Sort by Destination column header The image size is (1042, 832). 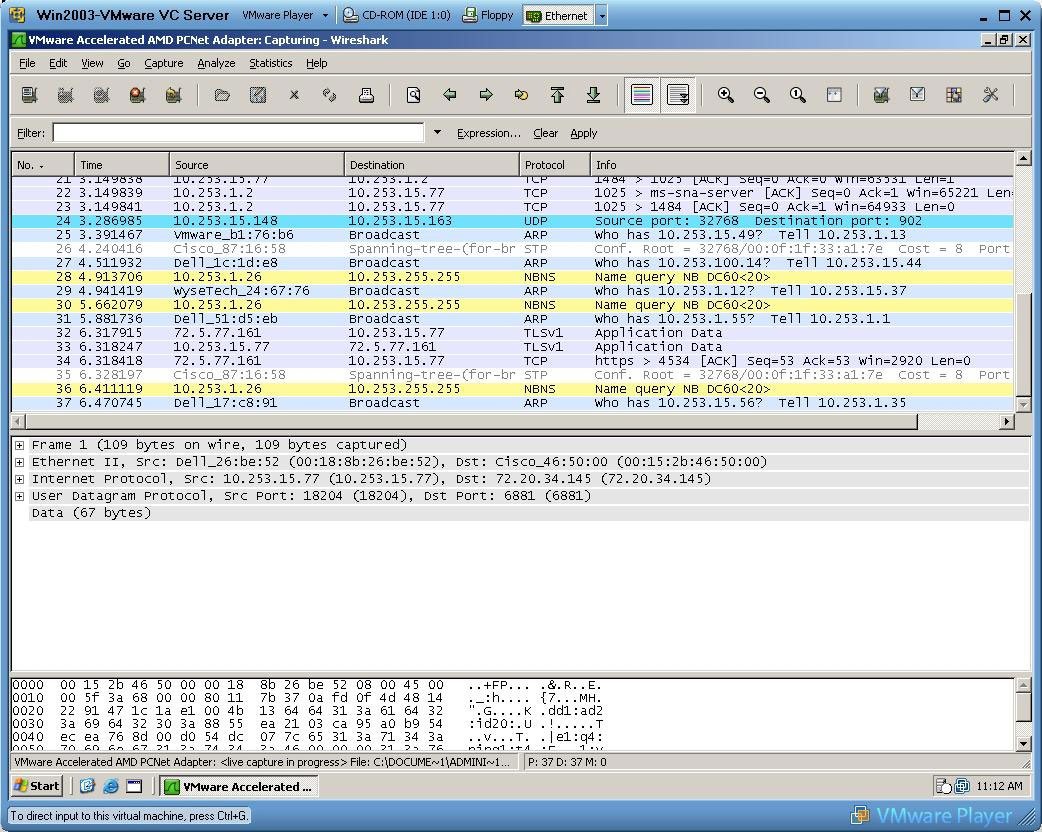coord(431,165)
